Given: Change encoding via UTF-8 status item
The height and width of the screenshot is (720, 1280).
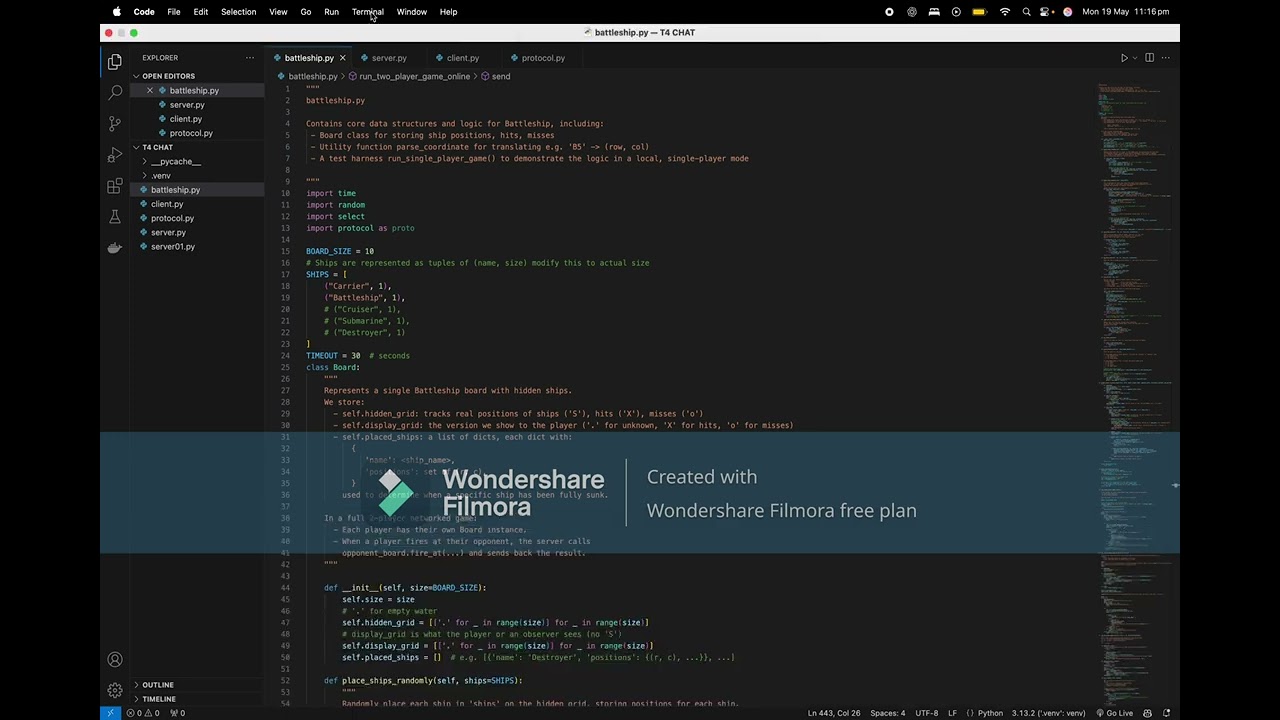Looking at the screenshot, I should click(x=926, y=713).
